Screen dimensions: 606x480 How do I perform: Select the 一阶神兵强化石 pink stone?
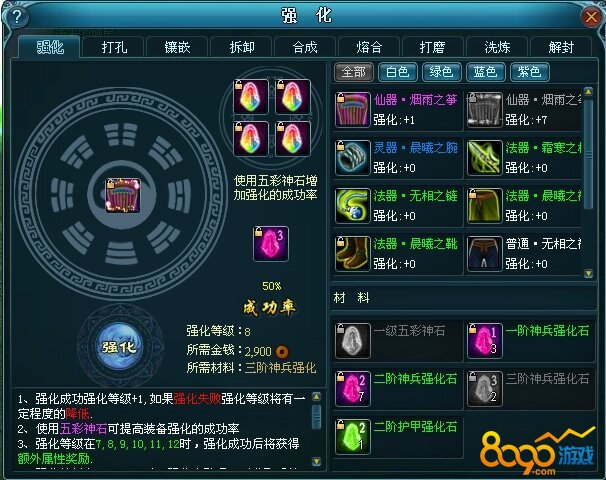click(485, 340)
